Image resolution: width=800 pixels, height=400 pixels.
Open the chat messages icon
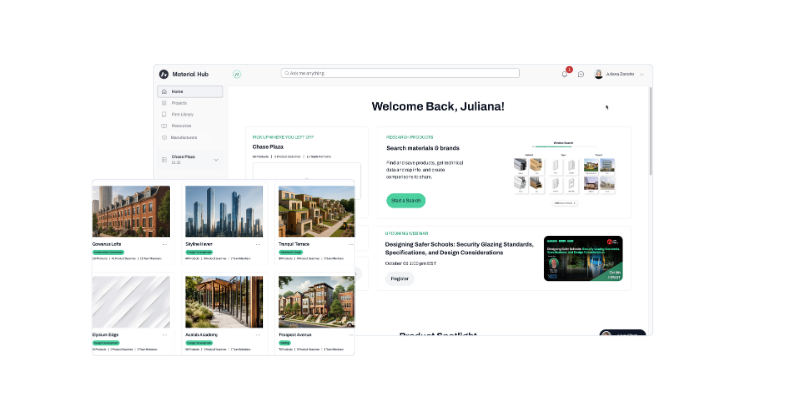[581, 74]
